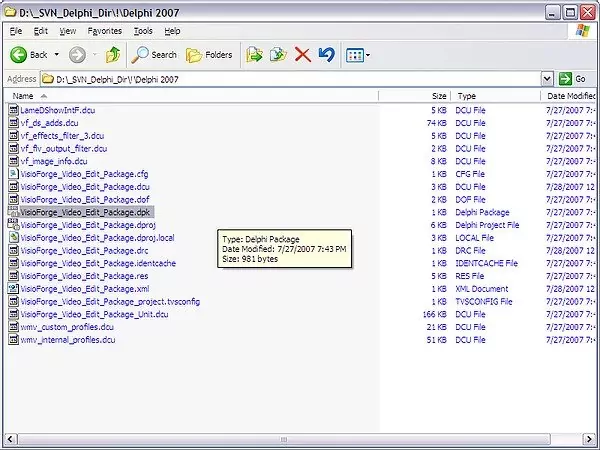Select icon of VisioForge_Video_Edit_Package.xml
Viewport: 600px width, 450px height.
(13, 289)
